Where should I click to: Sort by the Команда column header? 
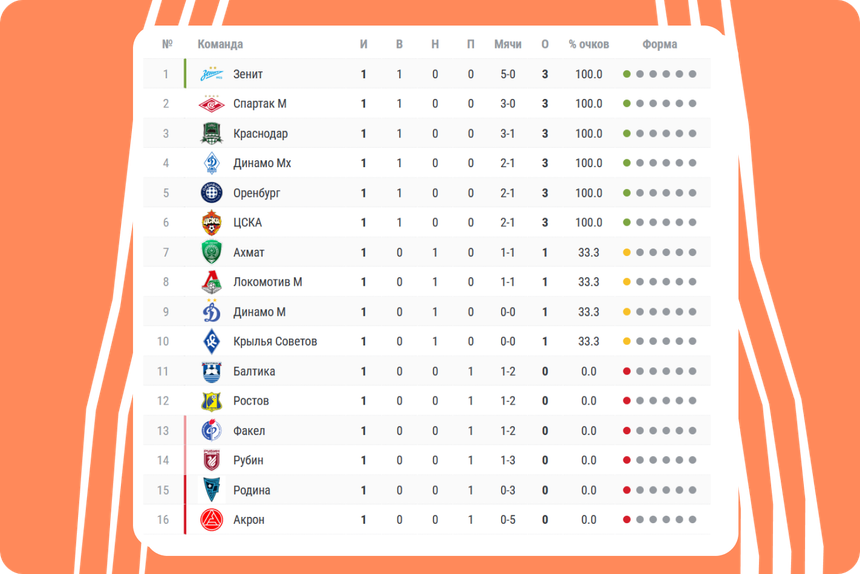(x=220, y=44)
